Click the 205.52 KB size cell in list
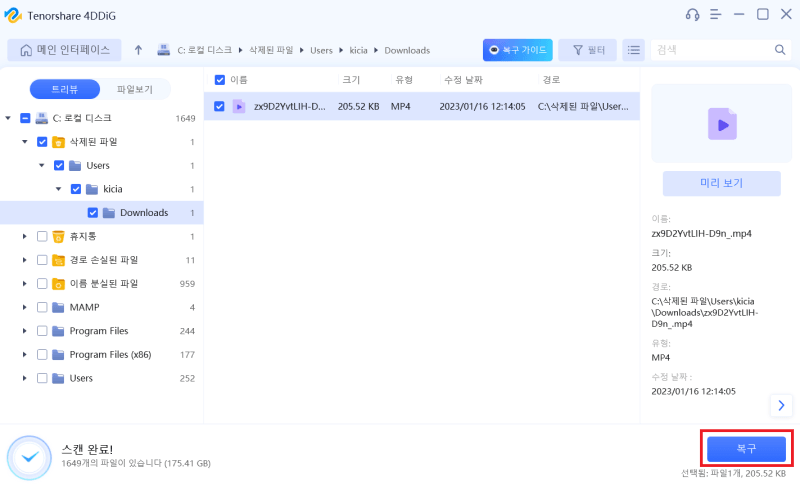 [358, 106]
